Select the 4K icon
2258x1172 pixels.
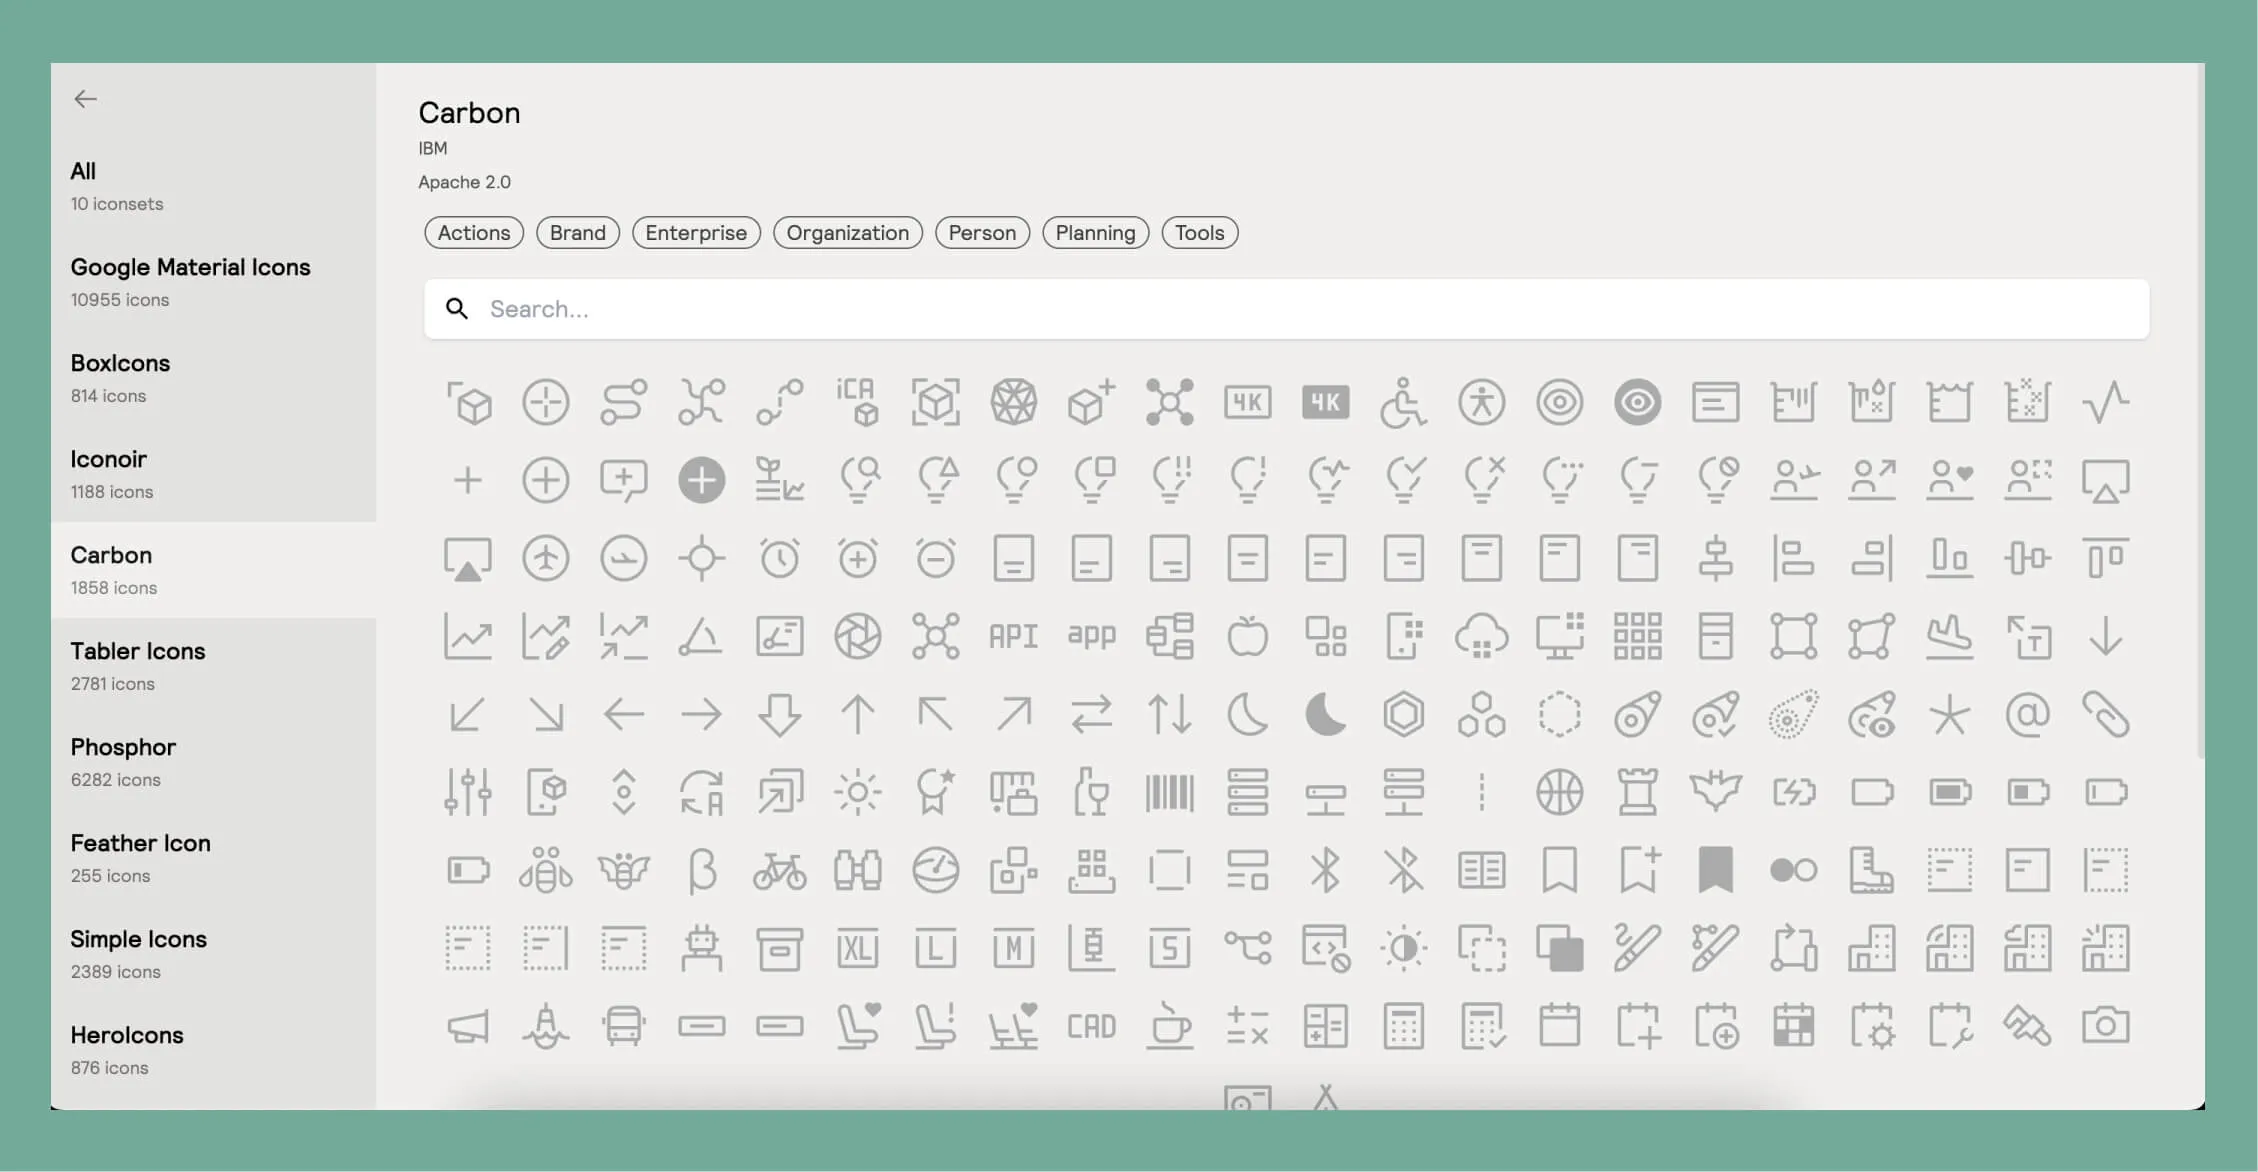tap(1247, 402)
